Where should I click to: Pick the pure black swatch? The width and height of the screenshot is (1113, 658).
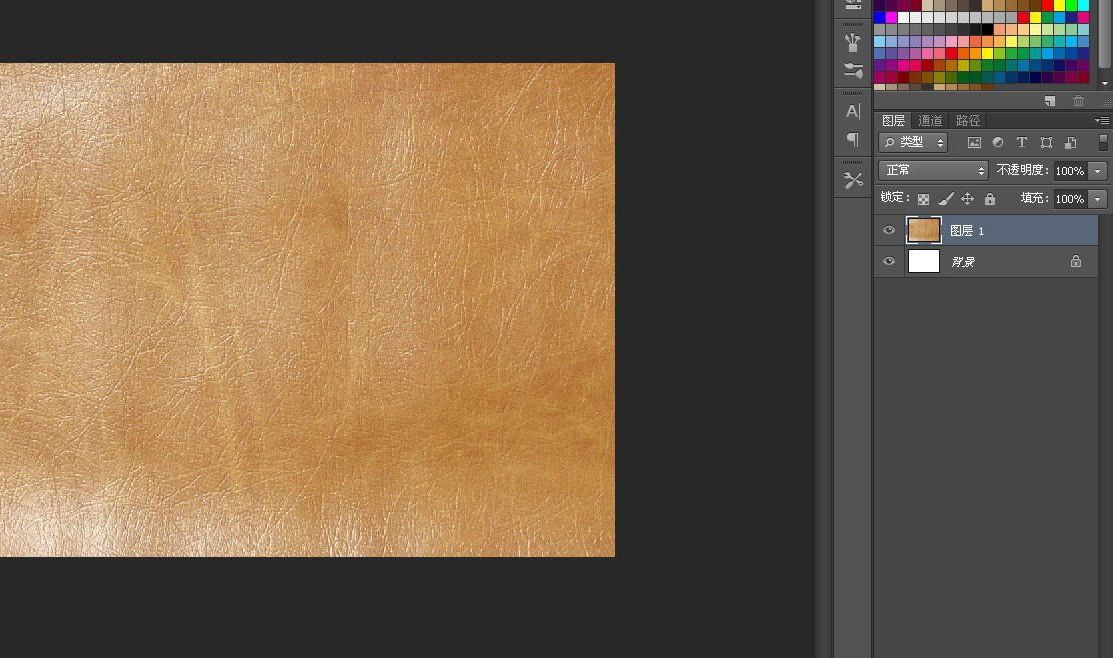pyautogui.click(x=987, y=29)
